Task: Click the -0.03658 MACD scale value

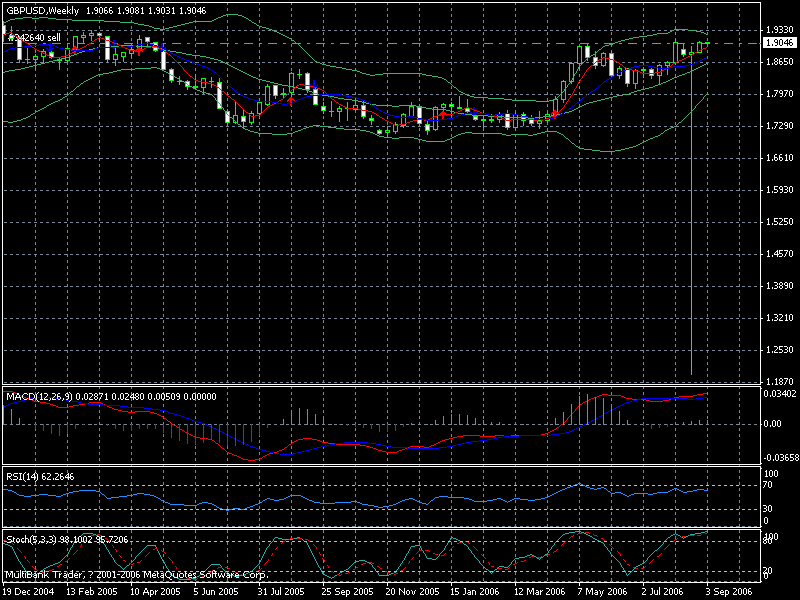Action: pos(775,456)
